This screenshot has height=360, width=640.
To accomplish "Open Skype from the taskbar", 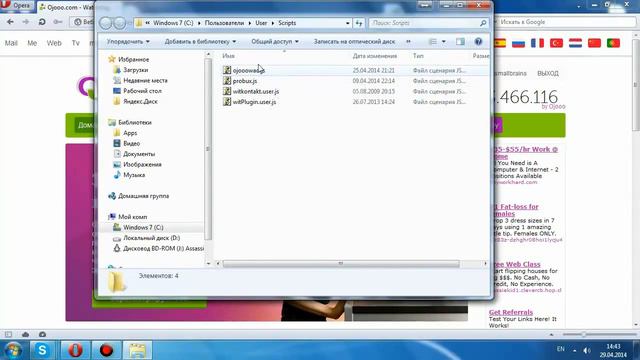I will [x=42, y=350].
